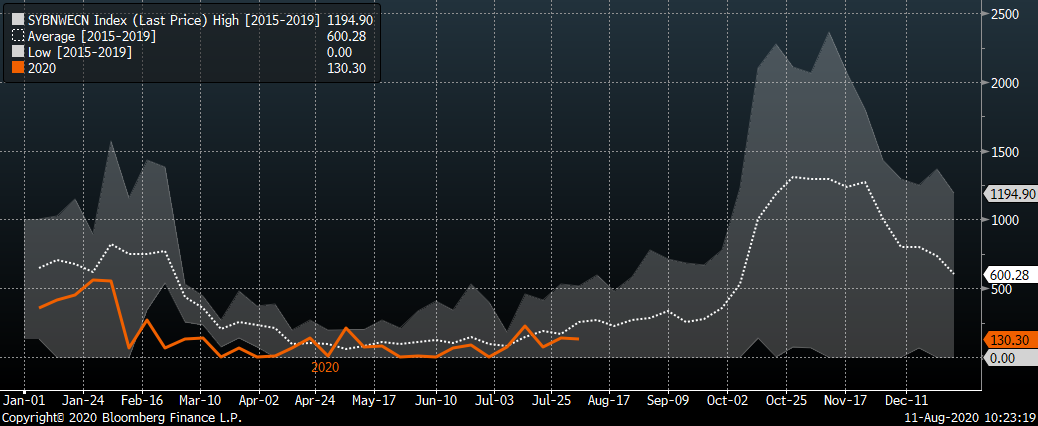Image resolution: width=1038 pixels, height=426 pixels.
Task: Click the Dec-11 date on the x-axis
Action: pos(904,398)
